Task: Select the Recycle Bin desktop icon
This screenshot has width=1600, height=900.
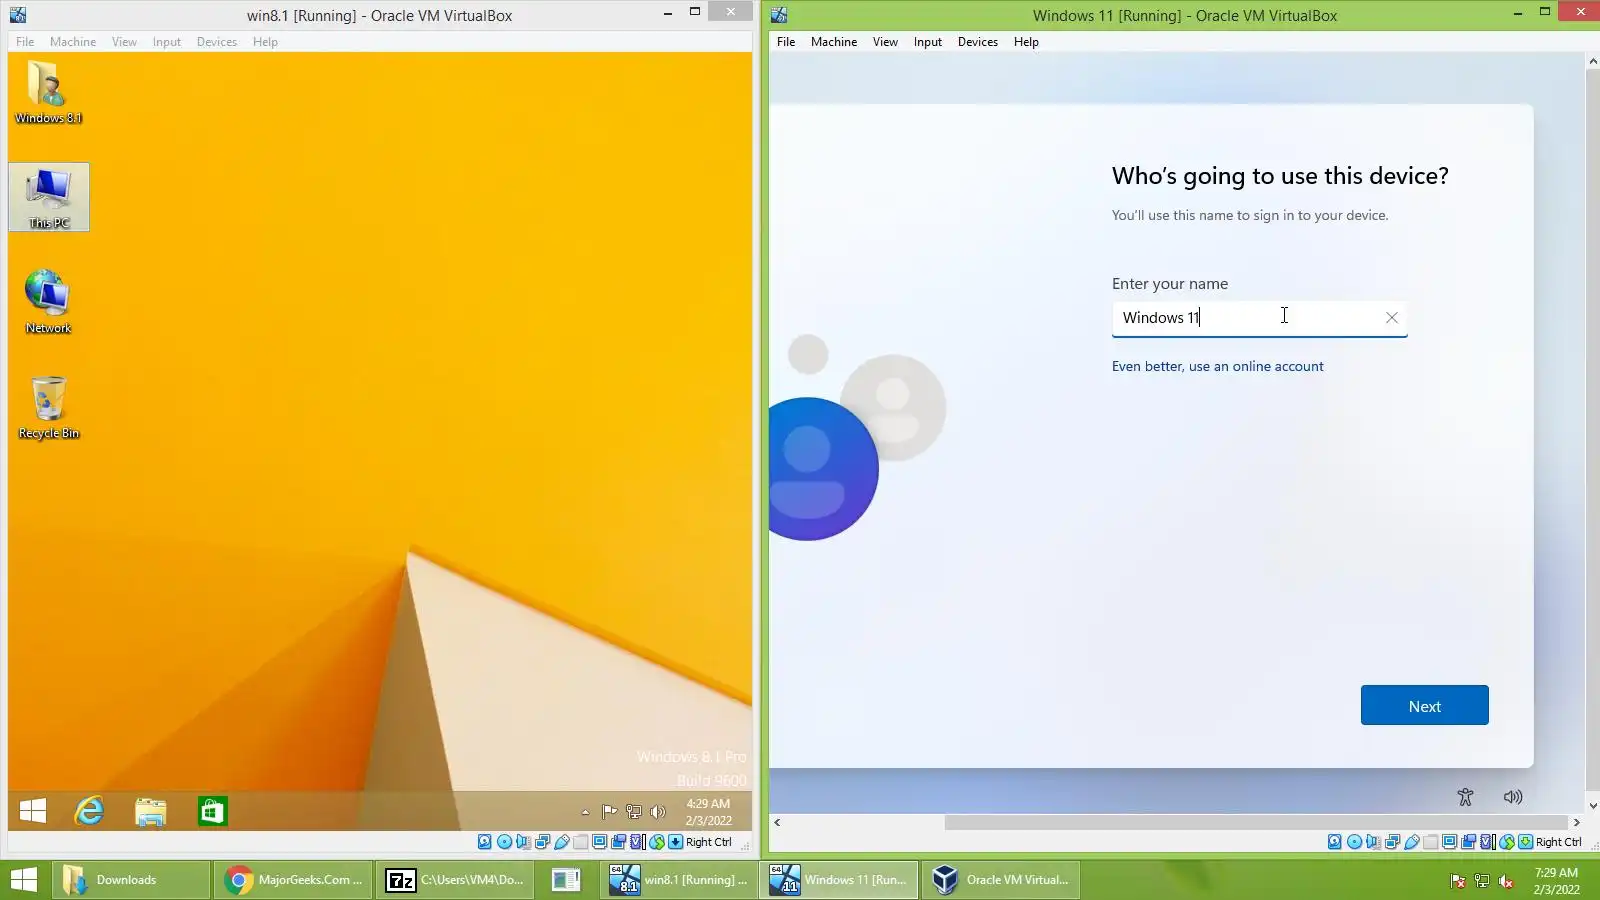Action: tap(48, 407)
